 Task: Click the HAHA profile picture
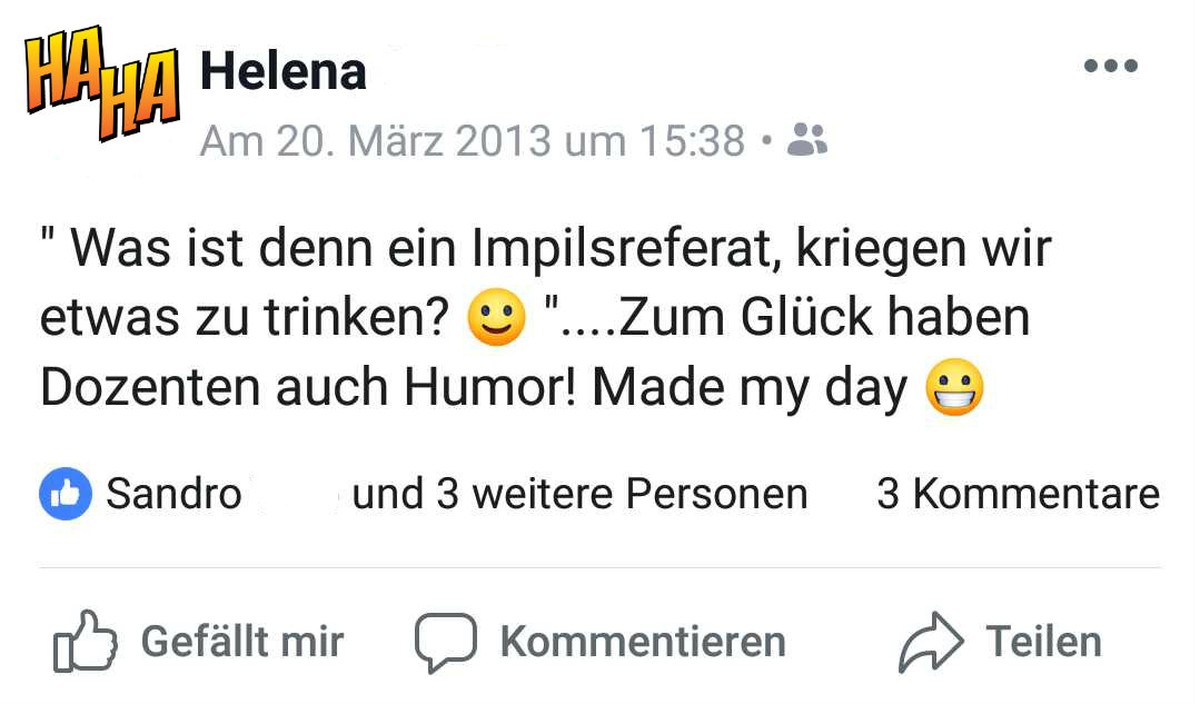click(102, 82)
